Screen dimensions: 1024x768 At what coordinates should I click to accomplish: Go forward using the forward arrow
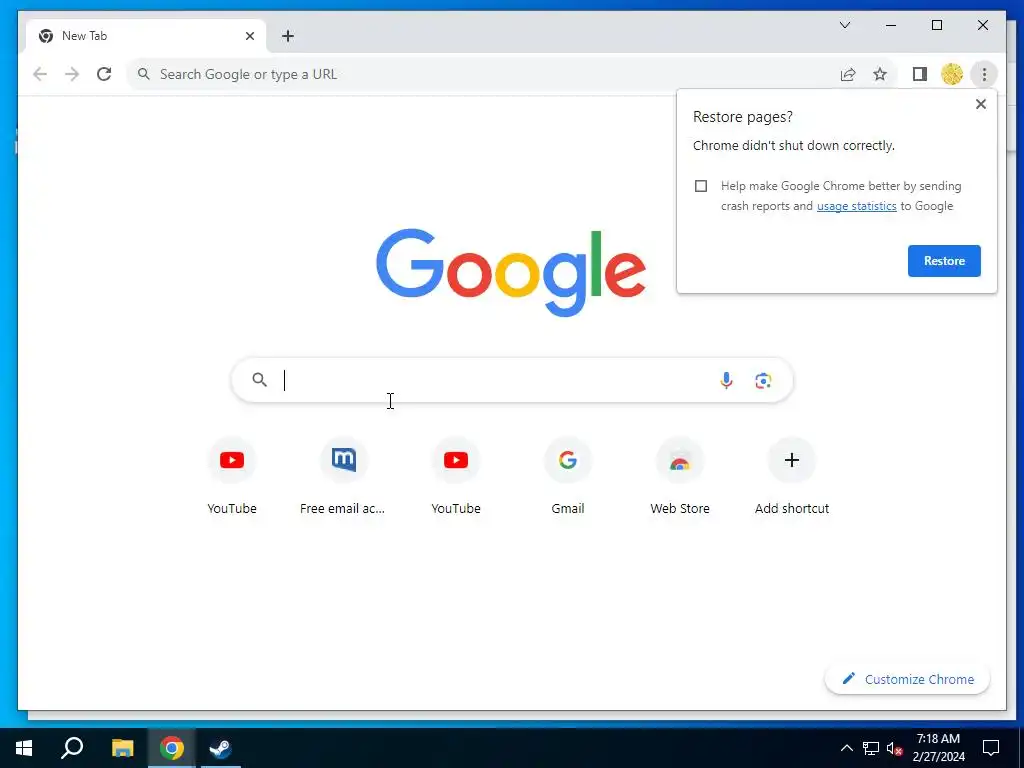[72, 74]
